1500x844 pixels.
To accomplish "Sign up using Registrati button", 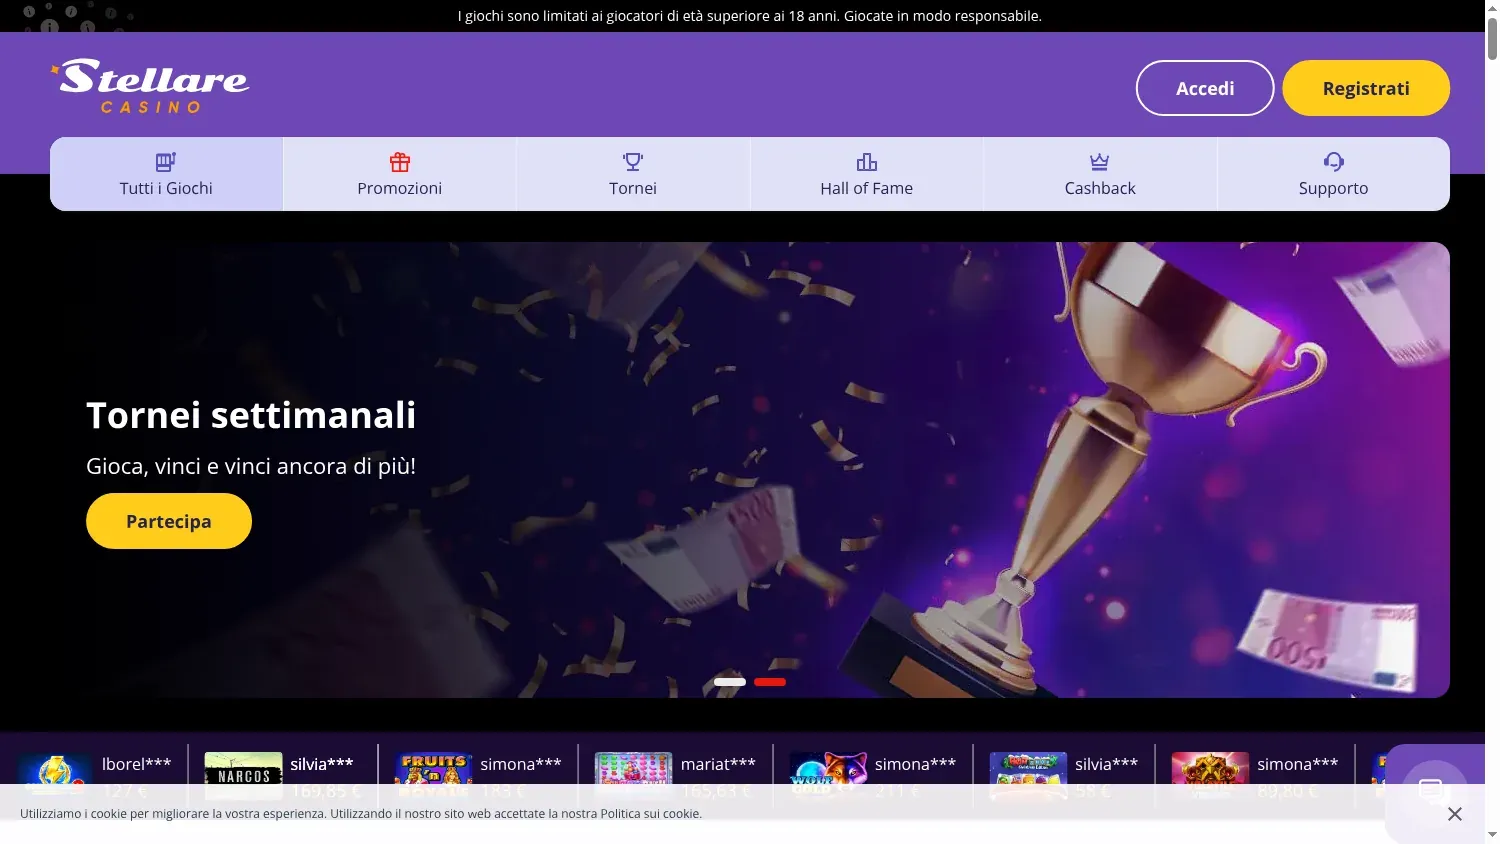I will [x=1366, y=88].
